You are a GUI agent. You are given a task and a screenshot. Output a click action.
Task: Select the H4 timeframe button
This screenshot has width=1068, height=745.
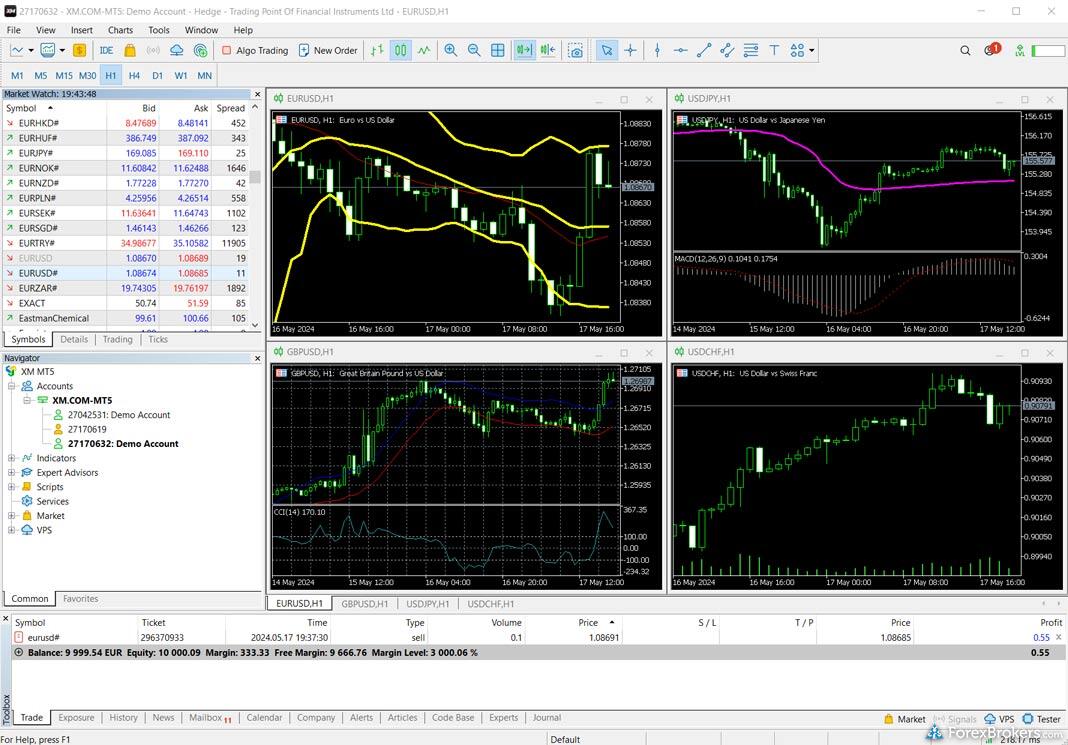(134, 75)
